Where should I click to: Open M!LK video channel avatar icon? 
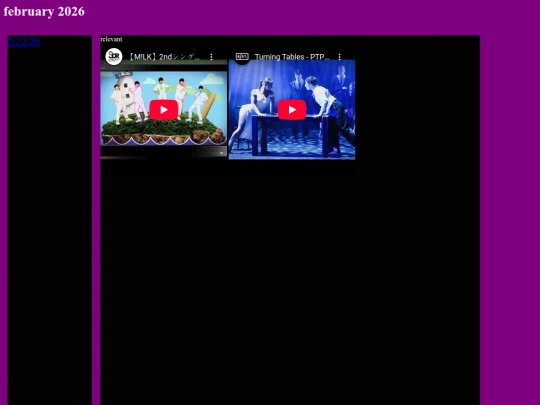click(114, 56)
